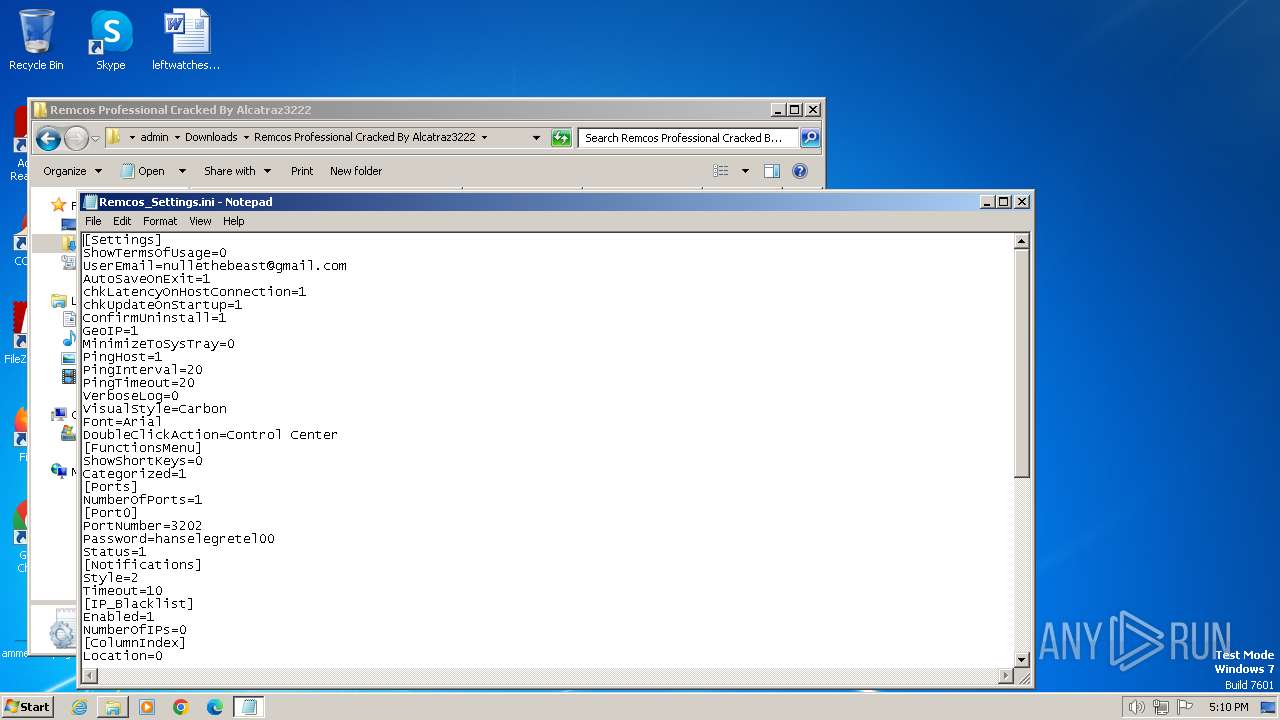1280x720 pixels.
Task: Click the Explorer change view icon
Action: click(x=721, y=171)
